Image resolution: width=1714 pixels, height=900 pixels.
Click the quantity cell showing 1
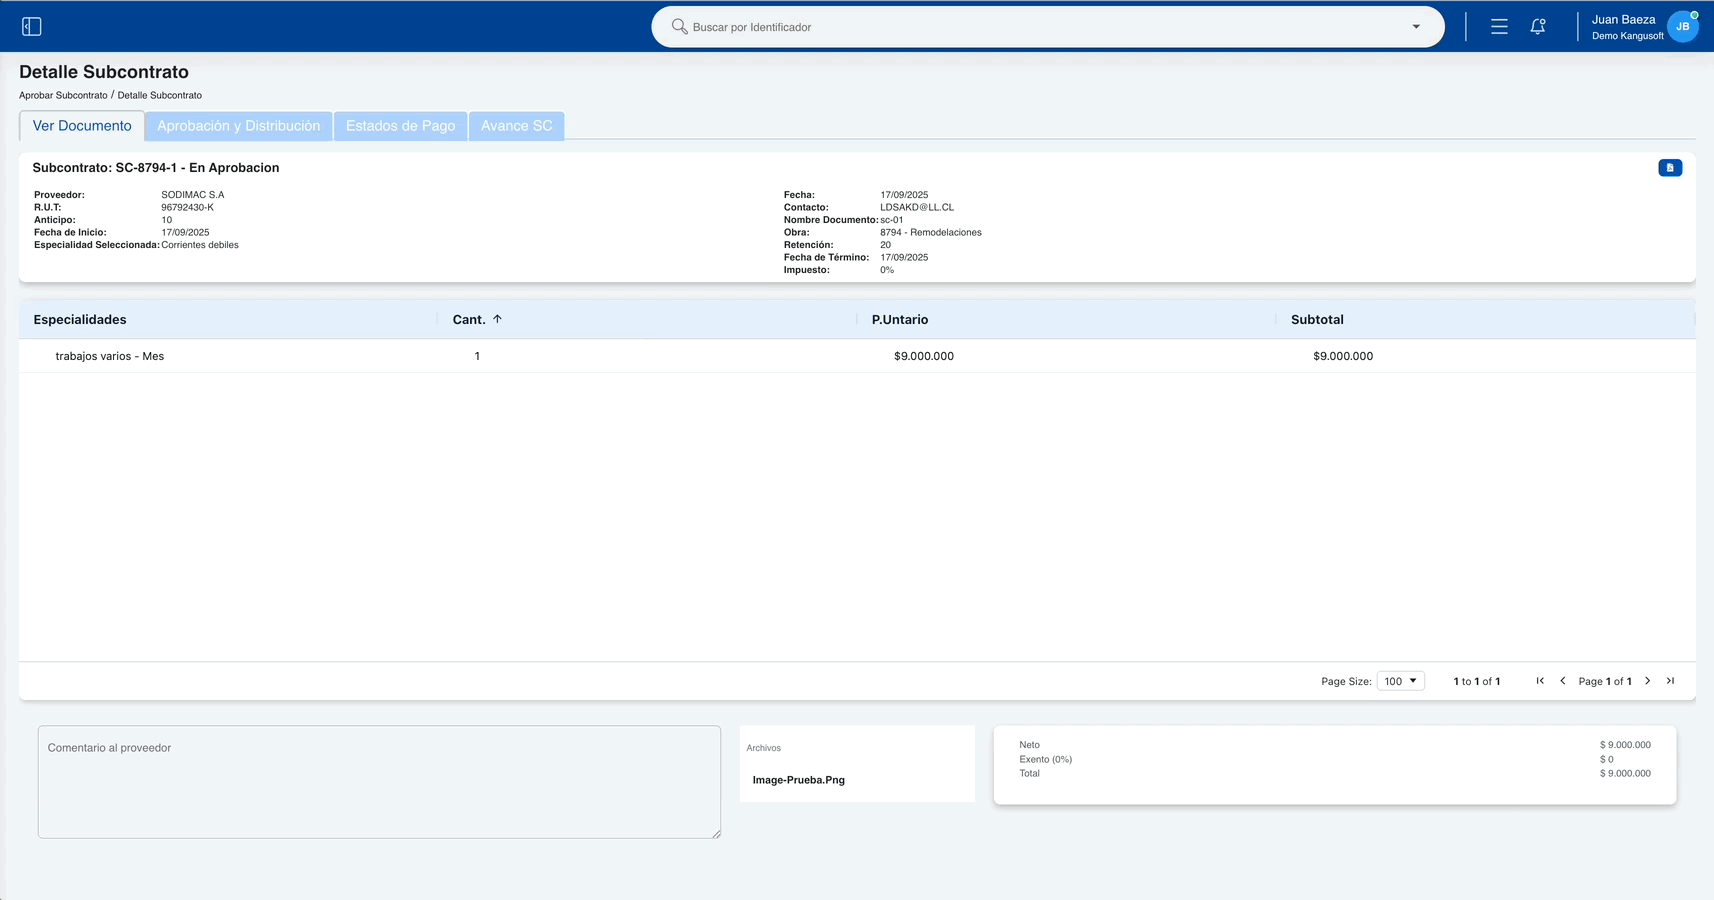tap(477, 356)
